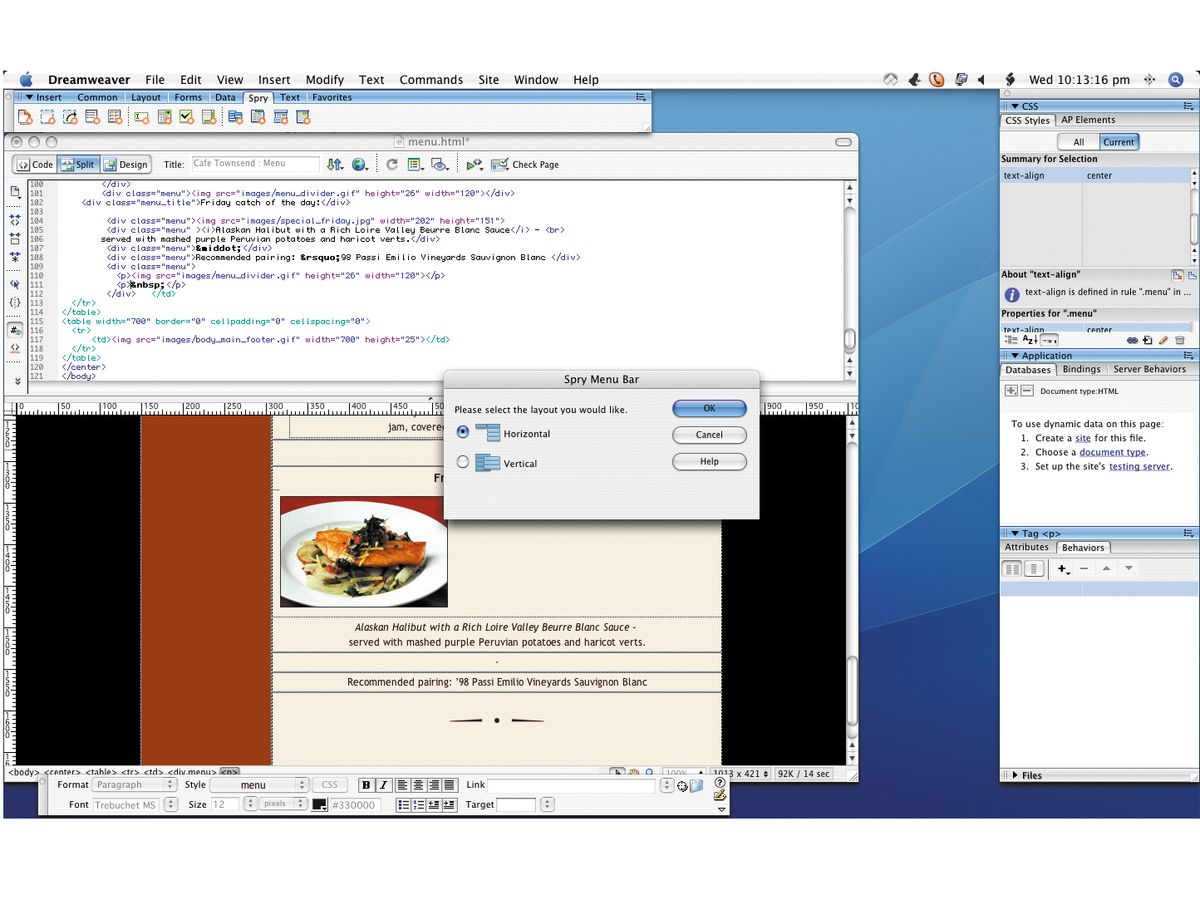1200x900 pixels.
Task: Expand the Files panel group
Action: [1015, 775]
